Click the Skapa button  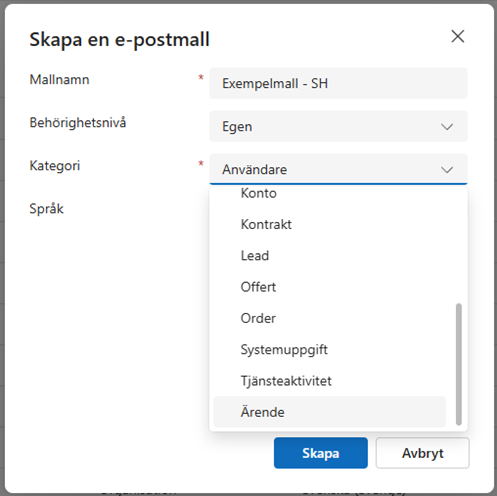tap(321, 453)
